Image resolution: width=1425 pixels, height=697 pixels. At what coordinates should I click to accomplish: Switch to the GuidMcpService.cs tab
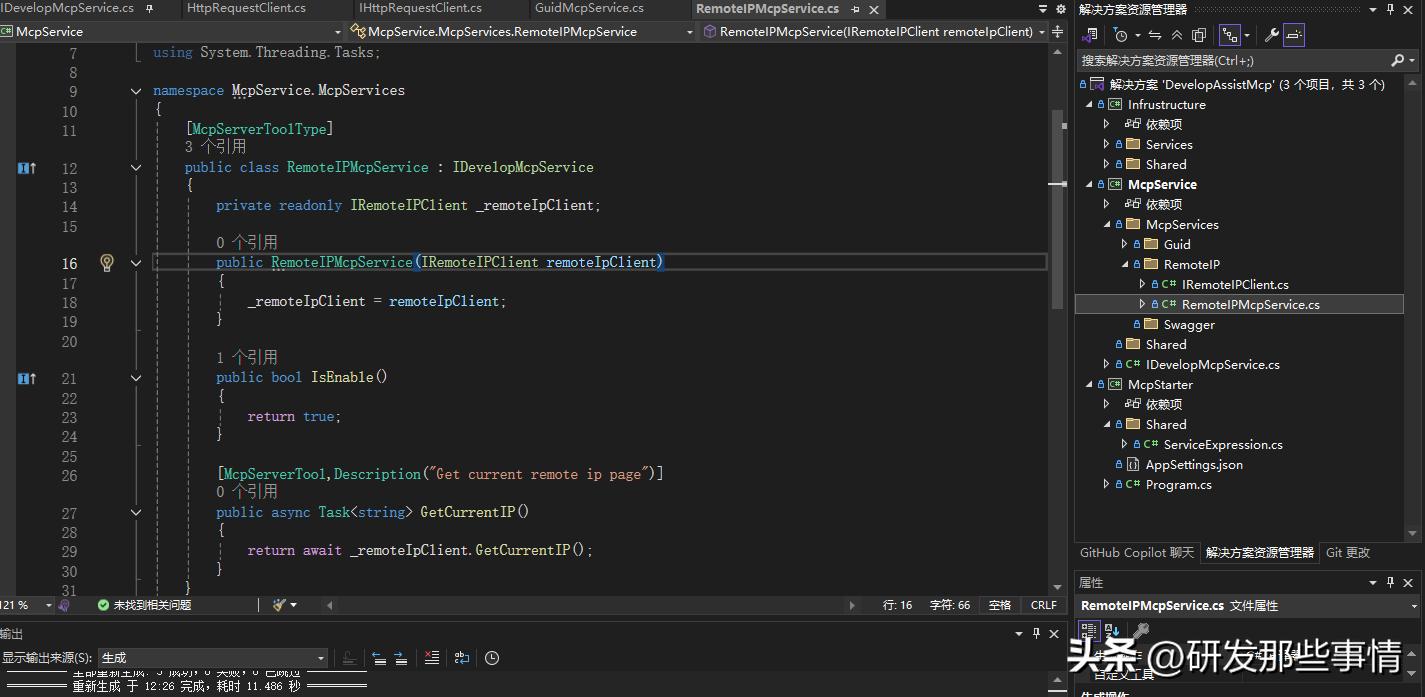tap(589, 8)
